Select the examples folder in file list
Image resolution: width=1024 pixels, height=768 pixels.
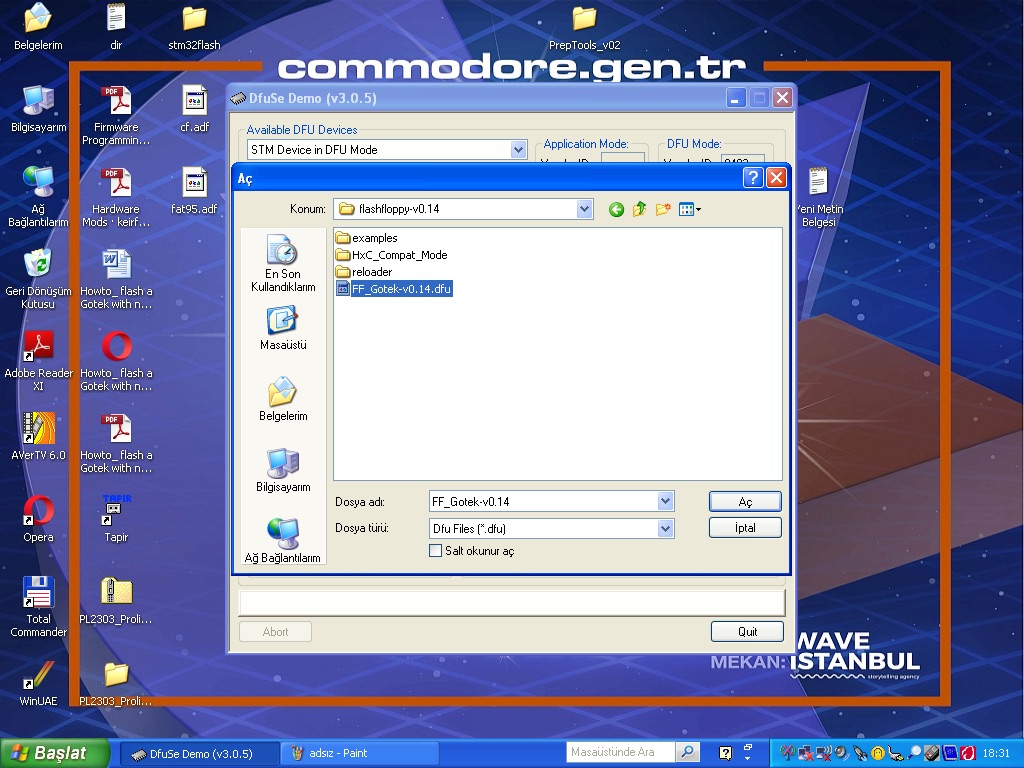pyautogui.click(x=374, y=238)
